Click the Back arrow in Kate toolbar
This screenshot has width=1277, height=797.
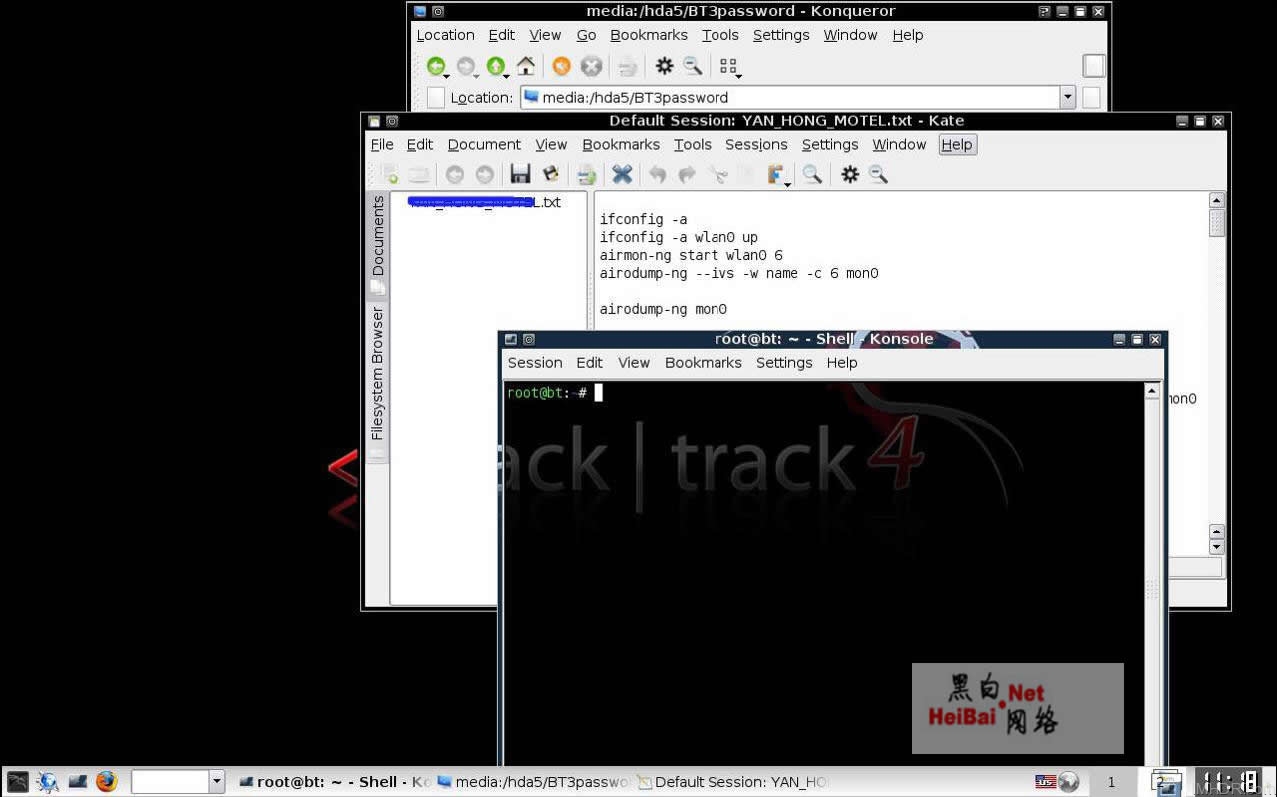[455, 174]
